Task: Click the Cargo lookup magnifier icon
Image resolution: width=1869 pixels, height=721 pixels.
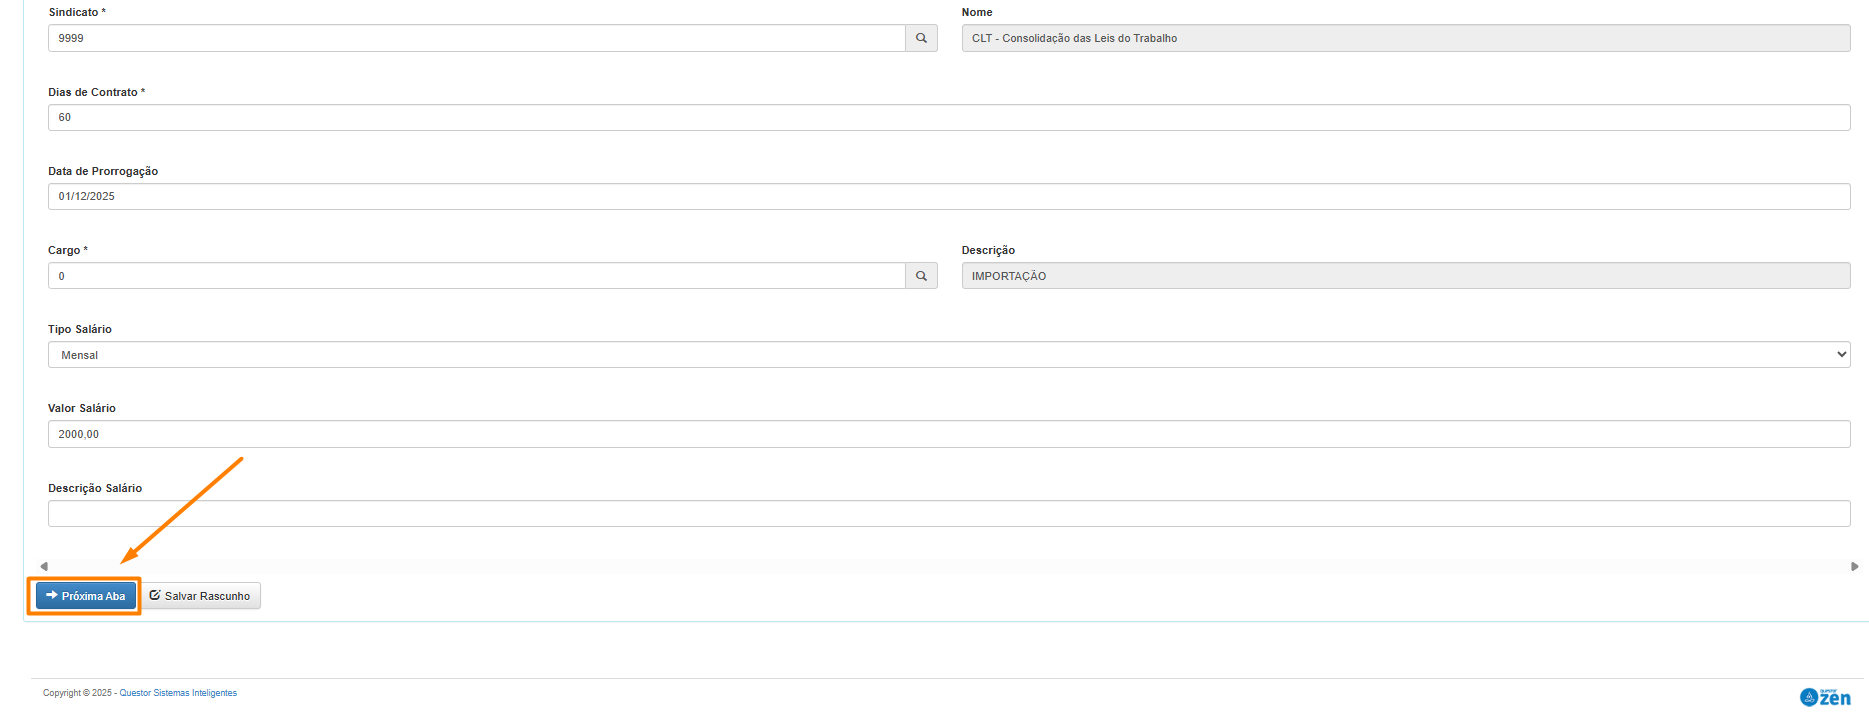Action: tap(921, 276)
